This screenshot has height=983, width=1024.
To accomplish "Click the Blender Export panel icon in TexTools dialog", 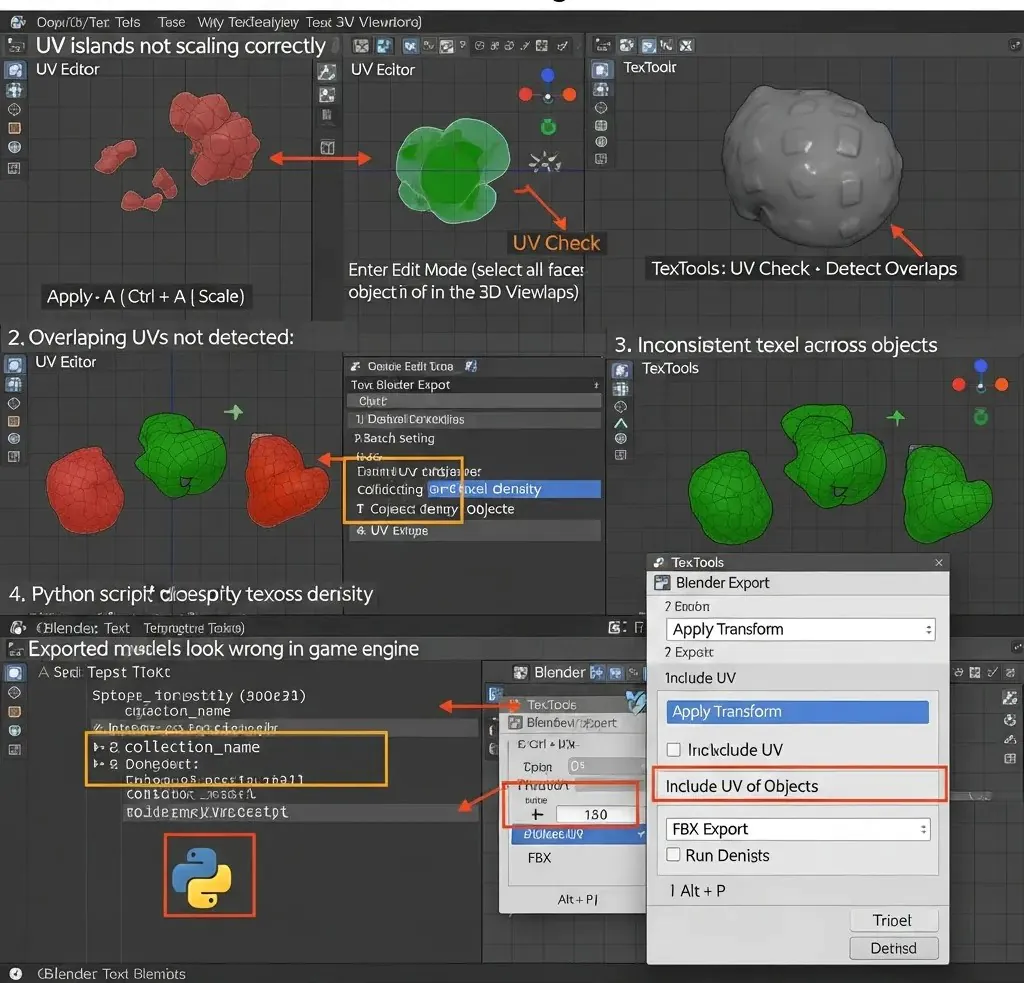I will pyautogui.click(x=661, y=583).
